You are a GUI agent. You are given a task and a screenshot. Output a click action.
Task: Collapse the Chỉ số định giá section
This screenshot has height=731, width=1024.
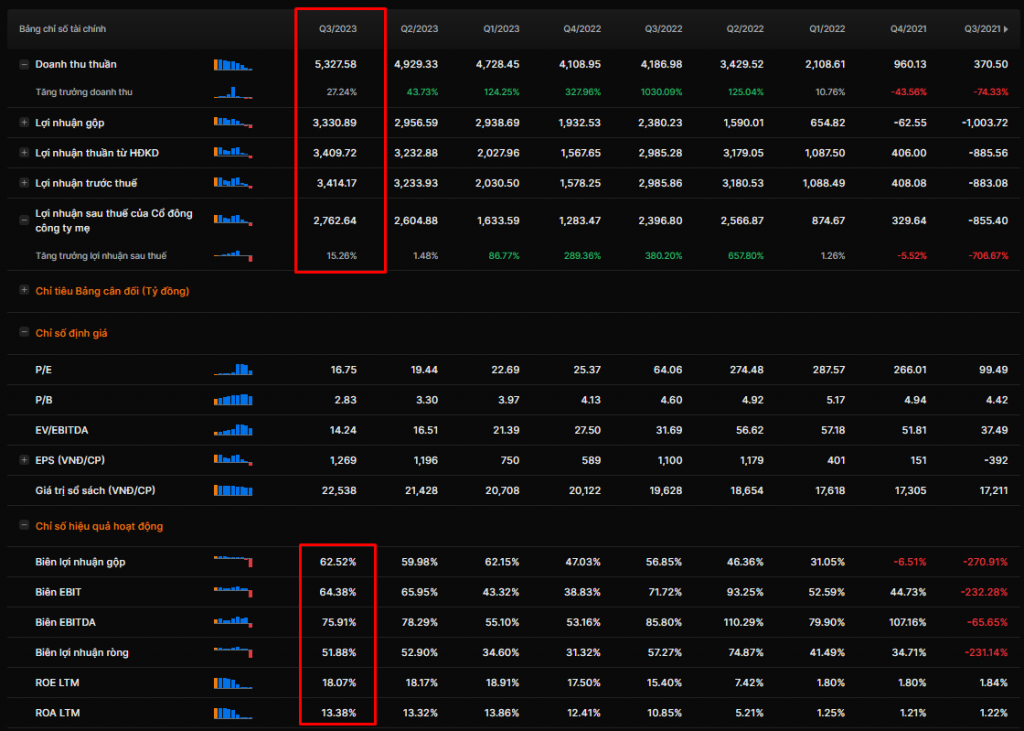click(23, 332)
